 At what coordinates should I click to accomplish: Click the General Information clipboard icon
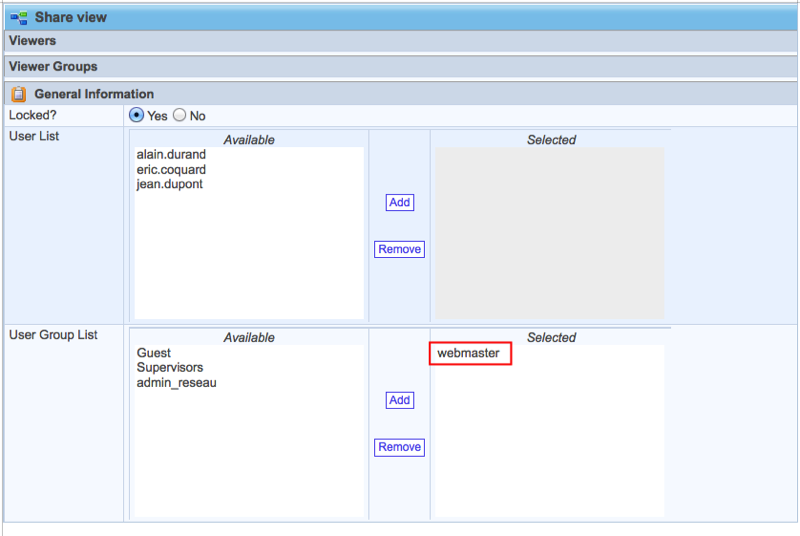[19, 94]
